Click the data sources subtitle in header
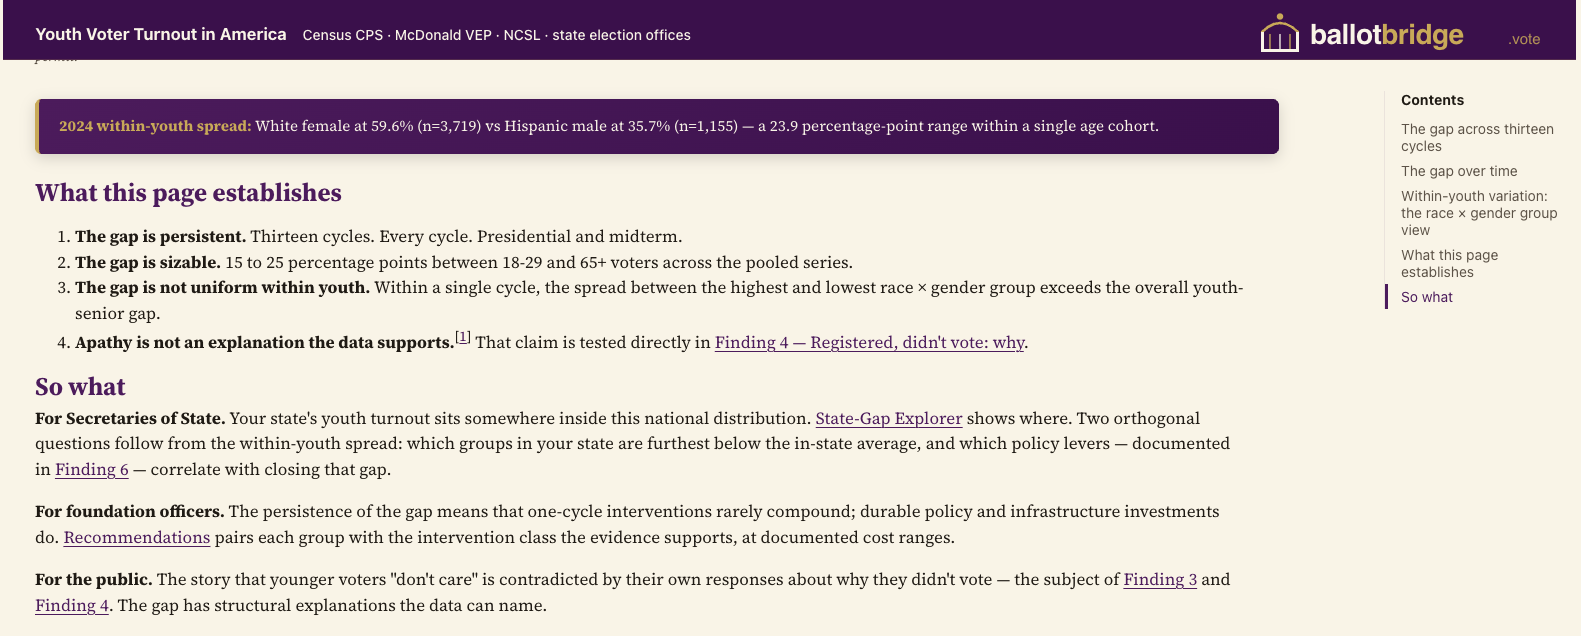Image resolution: width=1581 pixels, height=636 pixels. pyautogui.click(x=497, y=35)
